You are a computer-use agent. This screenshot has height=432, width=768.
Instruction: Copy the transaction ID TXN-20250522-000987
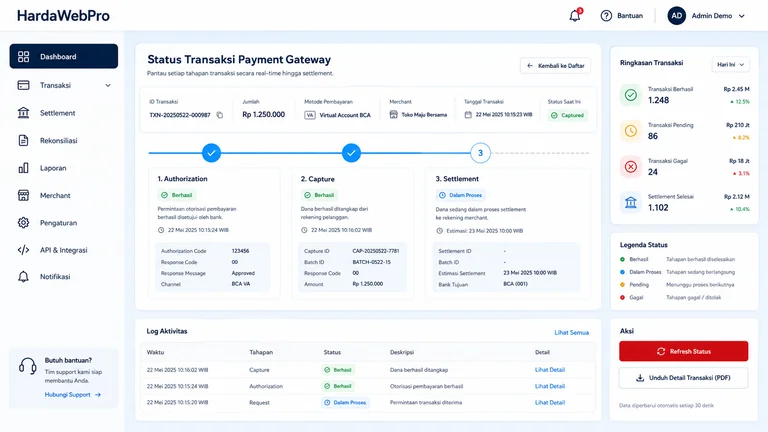pyautogui.click(x=219, y=115)
